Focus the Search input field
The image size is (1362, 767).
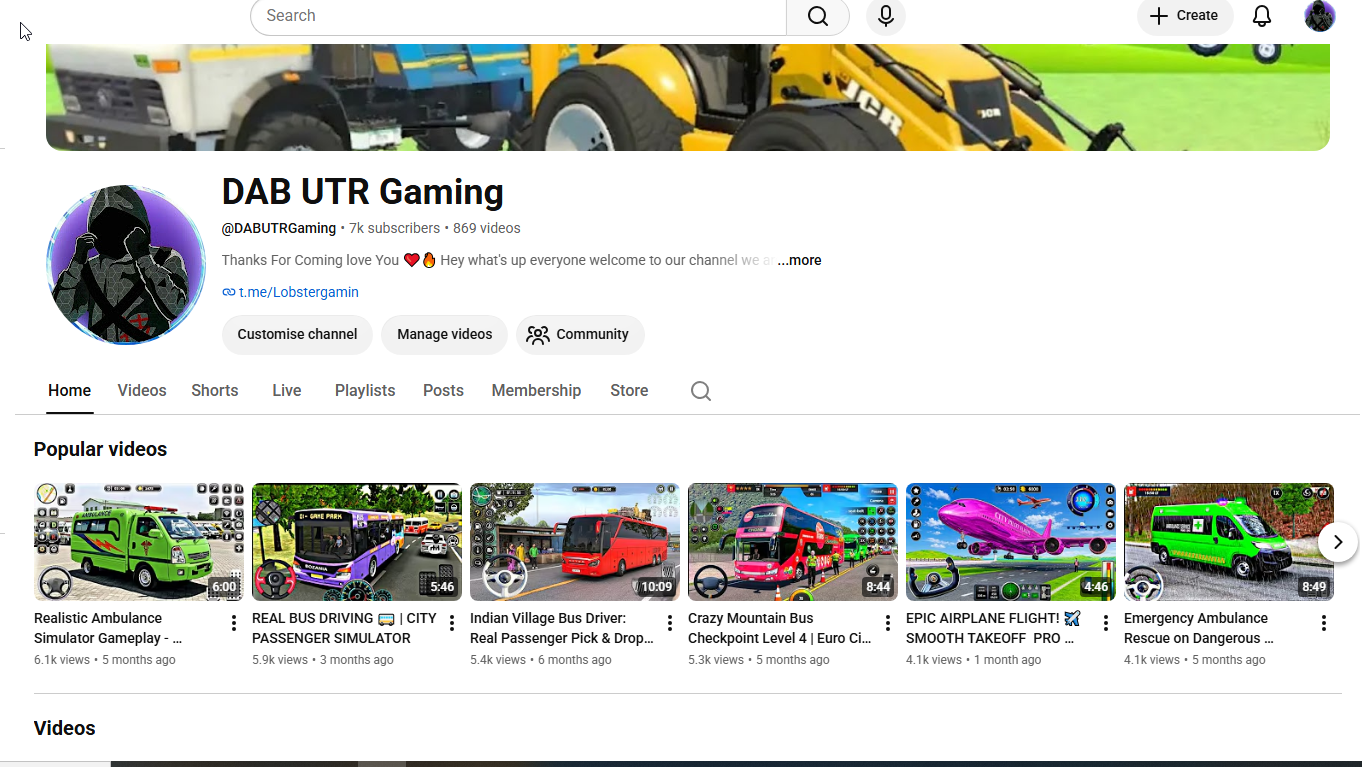[x=518, y=16]
